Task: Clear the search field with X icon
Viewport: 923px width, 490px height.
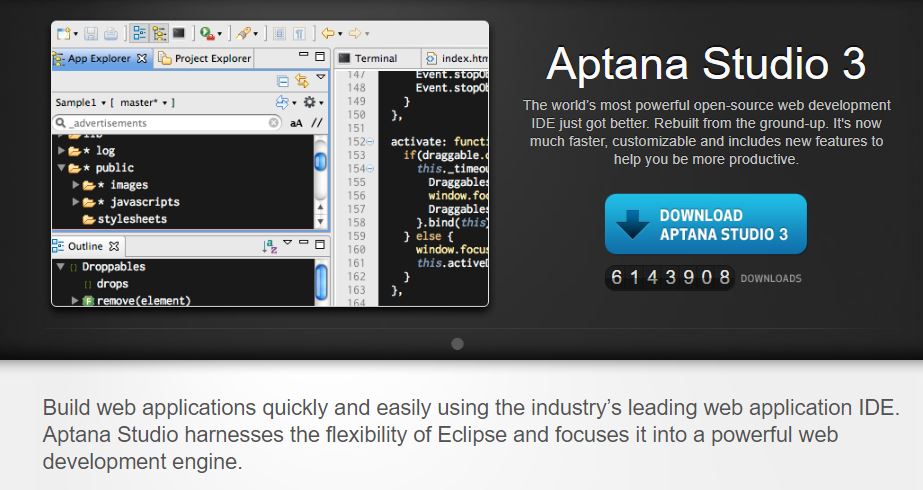Action: 274,122
